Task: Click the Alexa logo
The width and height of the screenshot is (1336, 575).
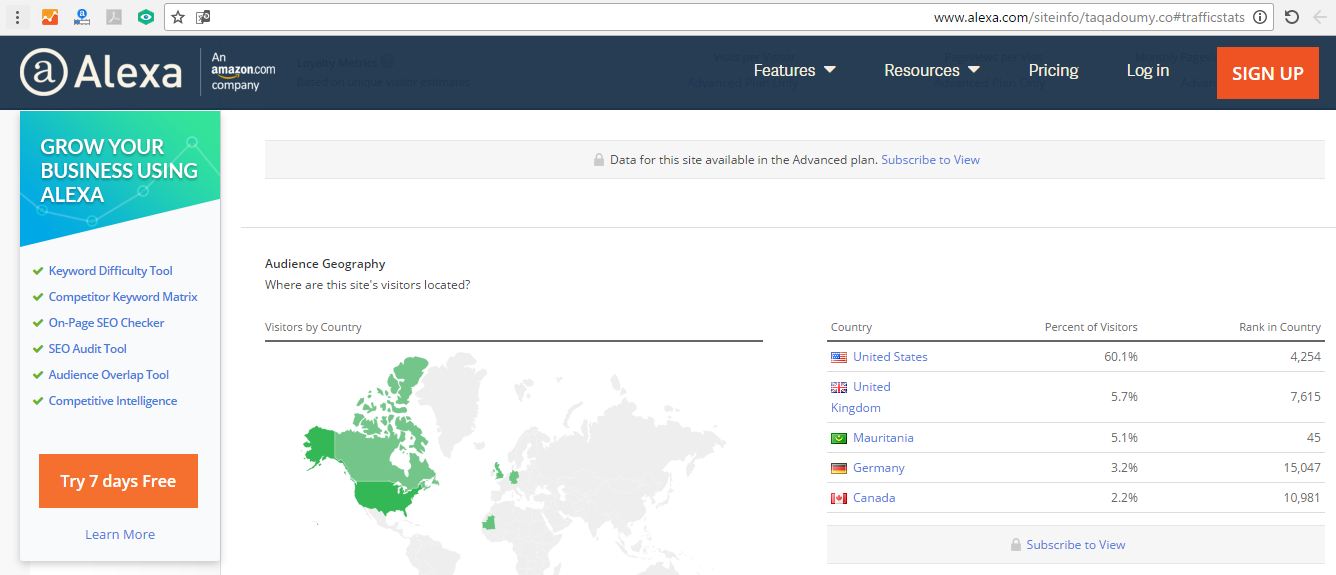Action: coord(100,72)
